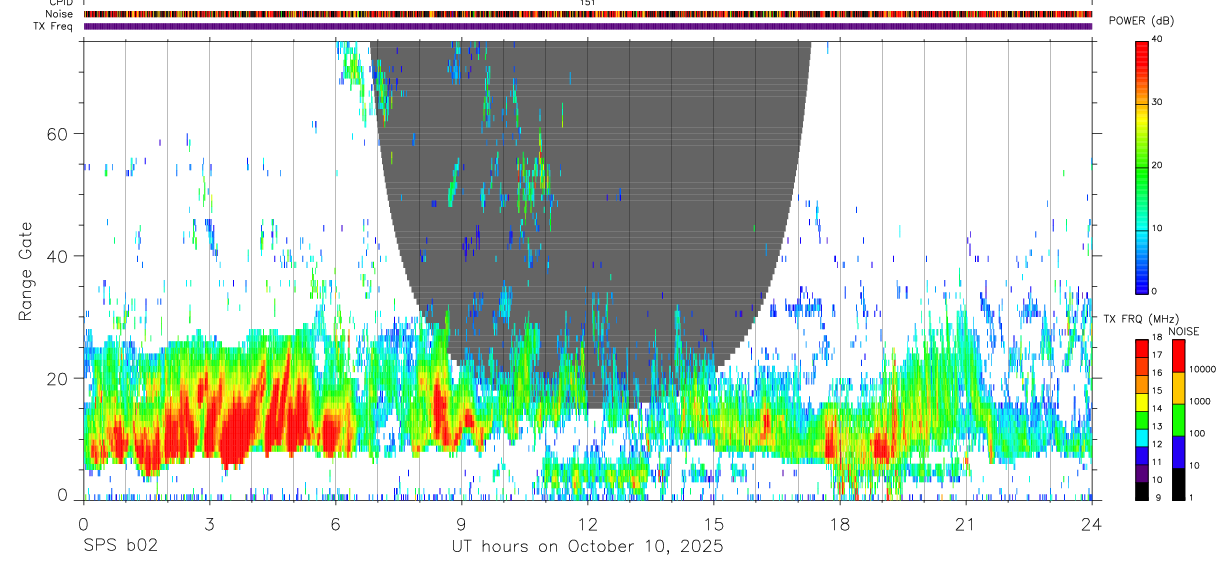Click the 18 hour tick on UT axis
This screenshot has height=567, width=1228.
click(839, 523)
